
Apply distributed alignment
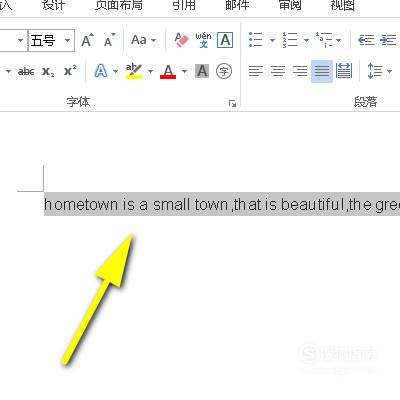coord(344,71)
